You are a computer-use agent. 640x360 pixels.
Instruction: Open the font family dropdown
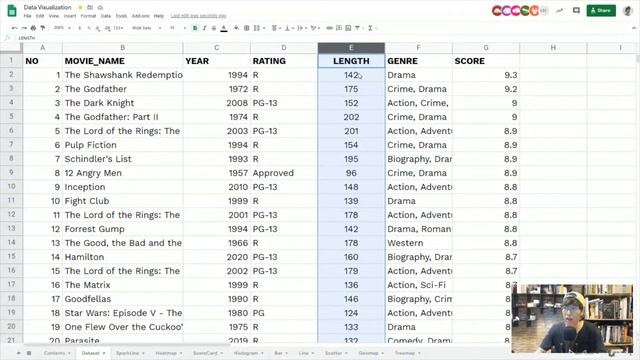click(147, 28)
